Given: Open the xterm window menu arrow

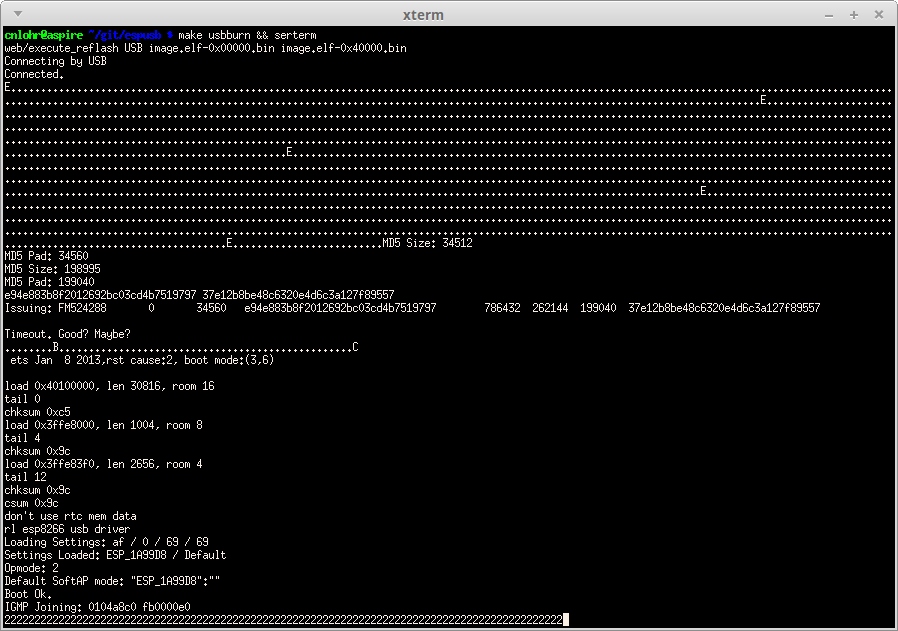Looking at the screenshot, I should pos(18,14).
